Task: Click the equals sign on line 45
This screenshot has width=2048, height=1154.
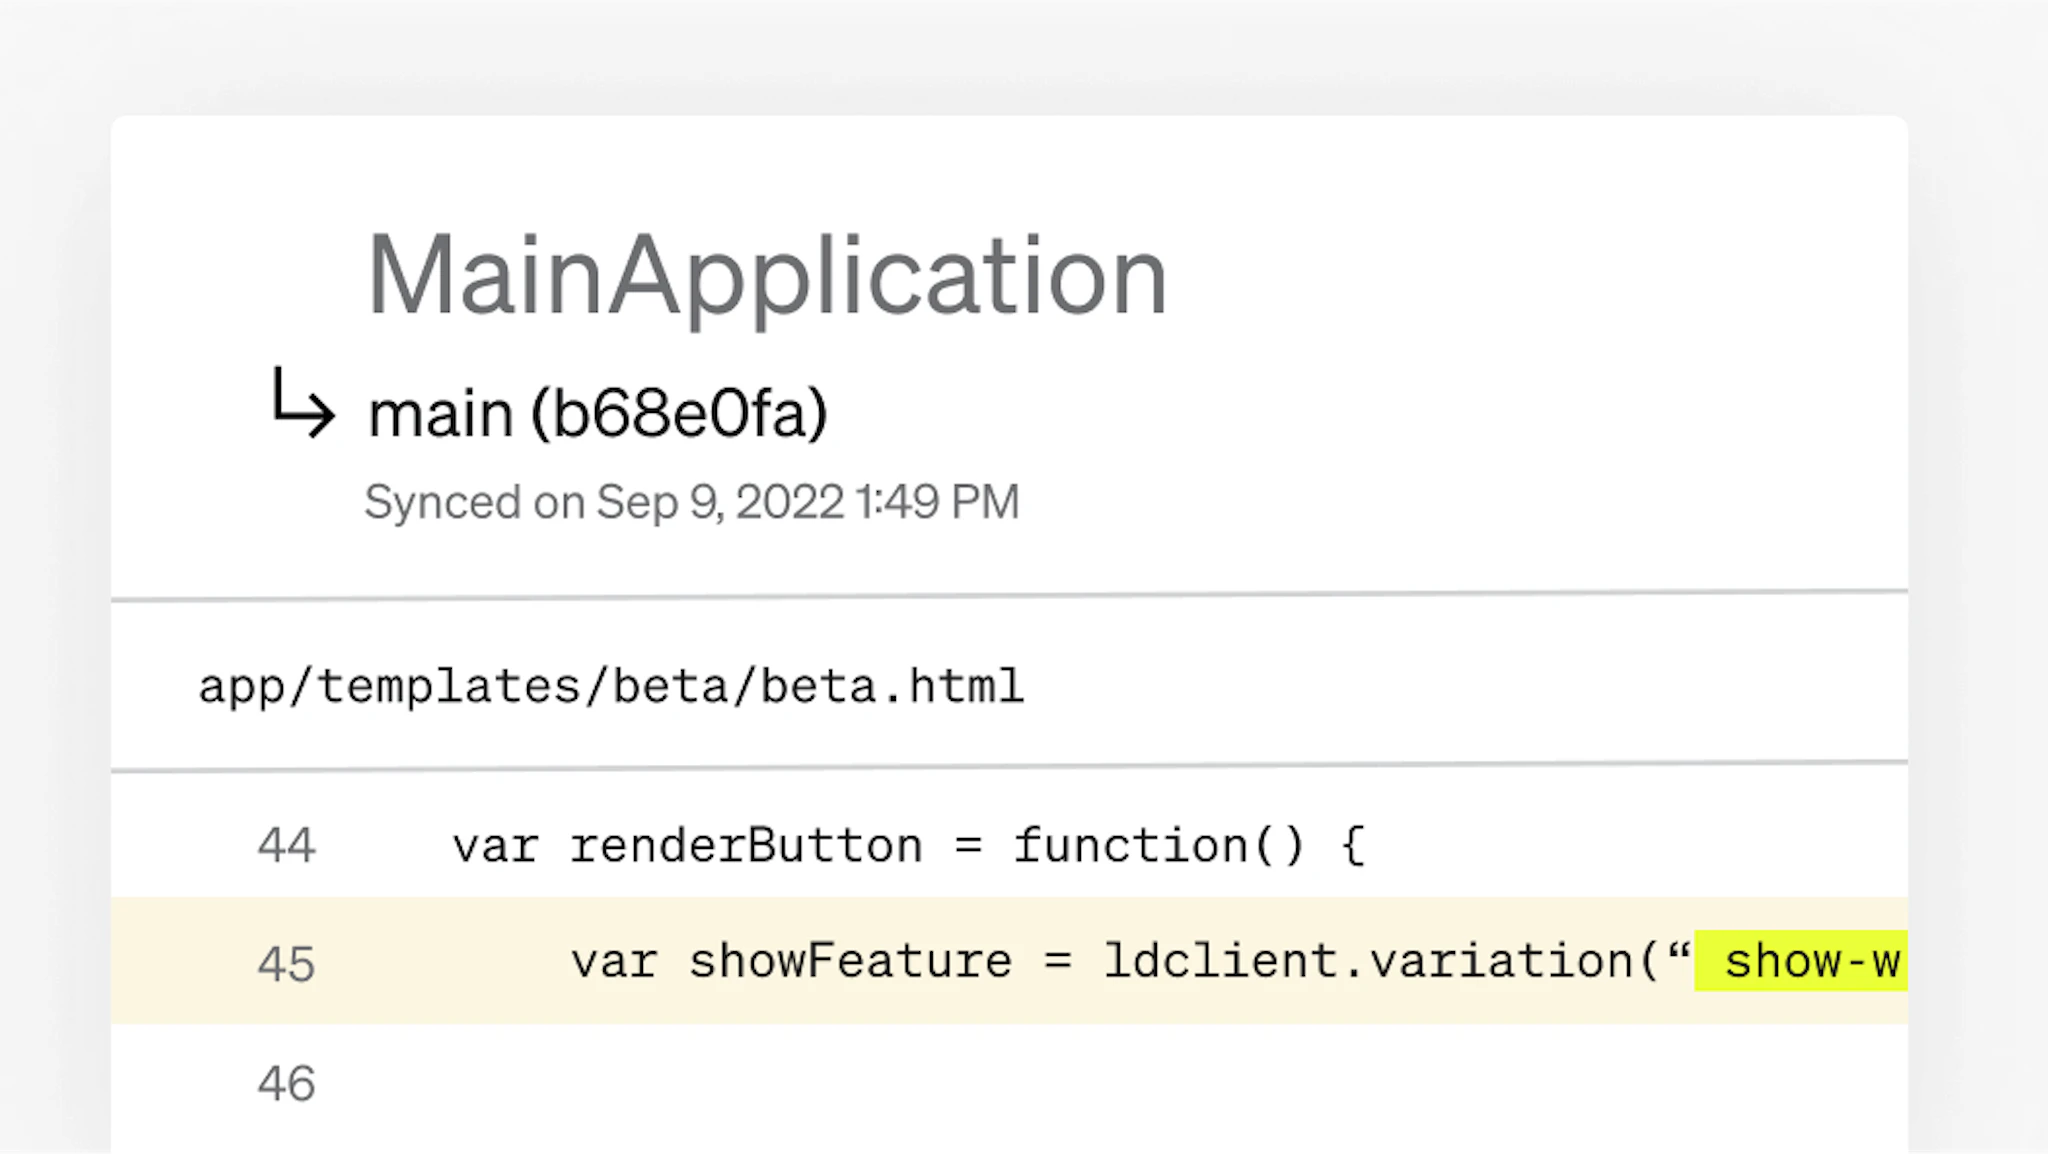Action: (1057, 962)
